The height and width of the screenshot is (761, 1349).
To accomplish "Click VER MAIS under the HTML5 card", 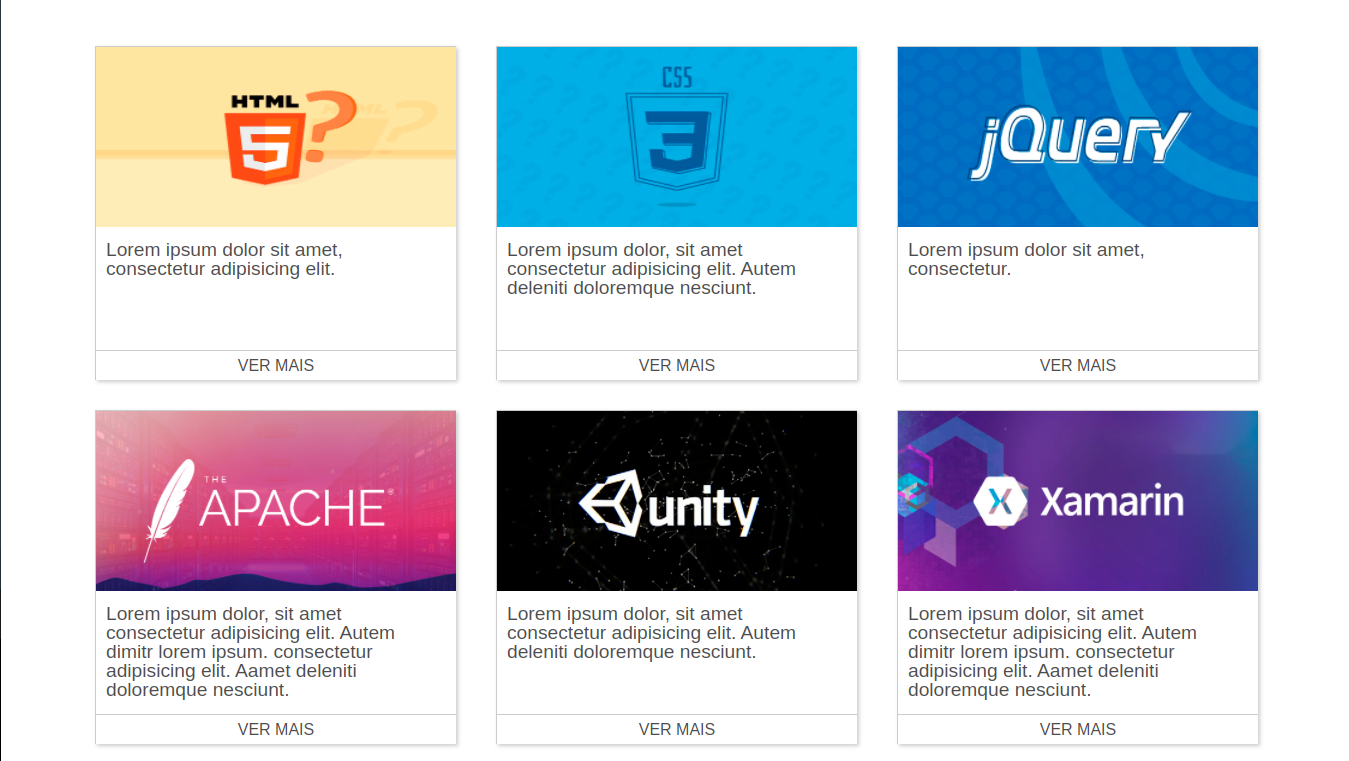I will coord(276,365).
